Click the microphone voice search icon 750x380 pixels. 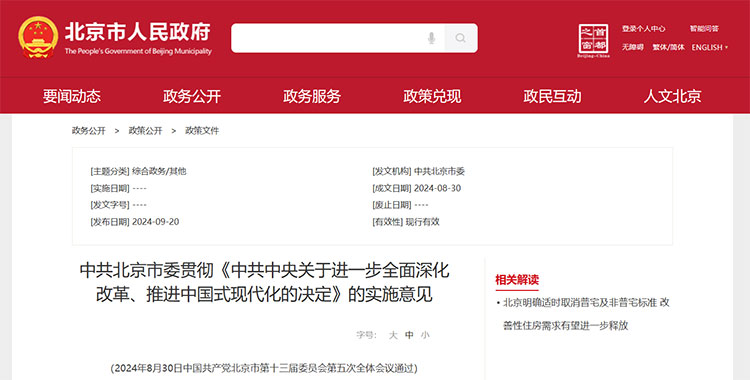pos(431,38)
